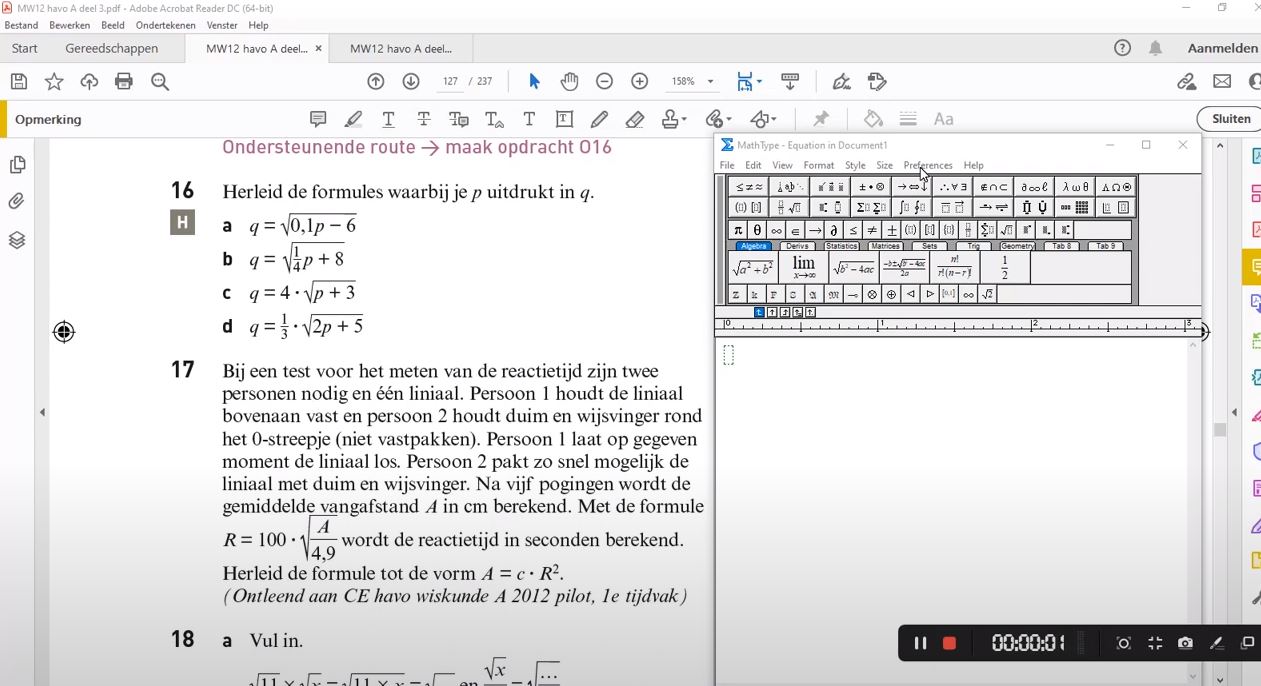Select the replace text with note tool
This screenshot has height=686, width=1261.
pos(459,119)
